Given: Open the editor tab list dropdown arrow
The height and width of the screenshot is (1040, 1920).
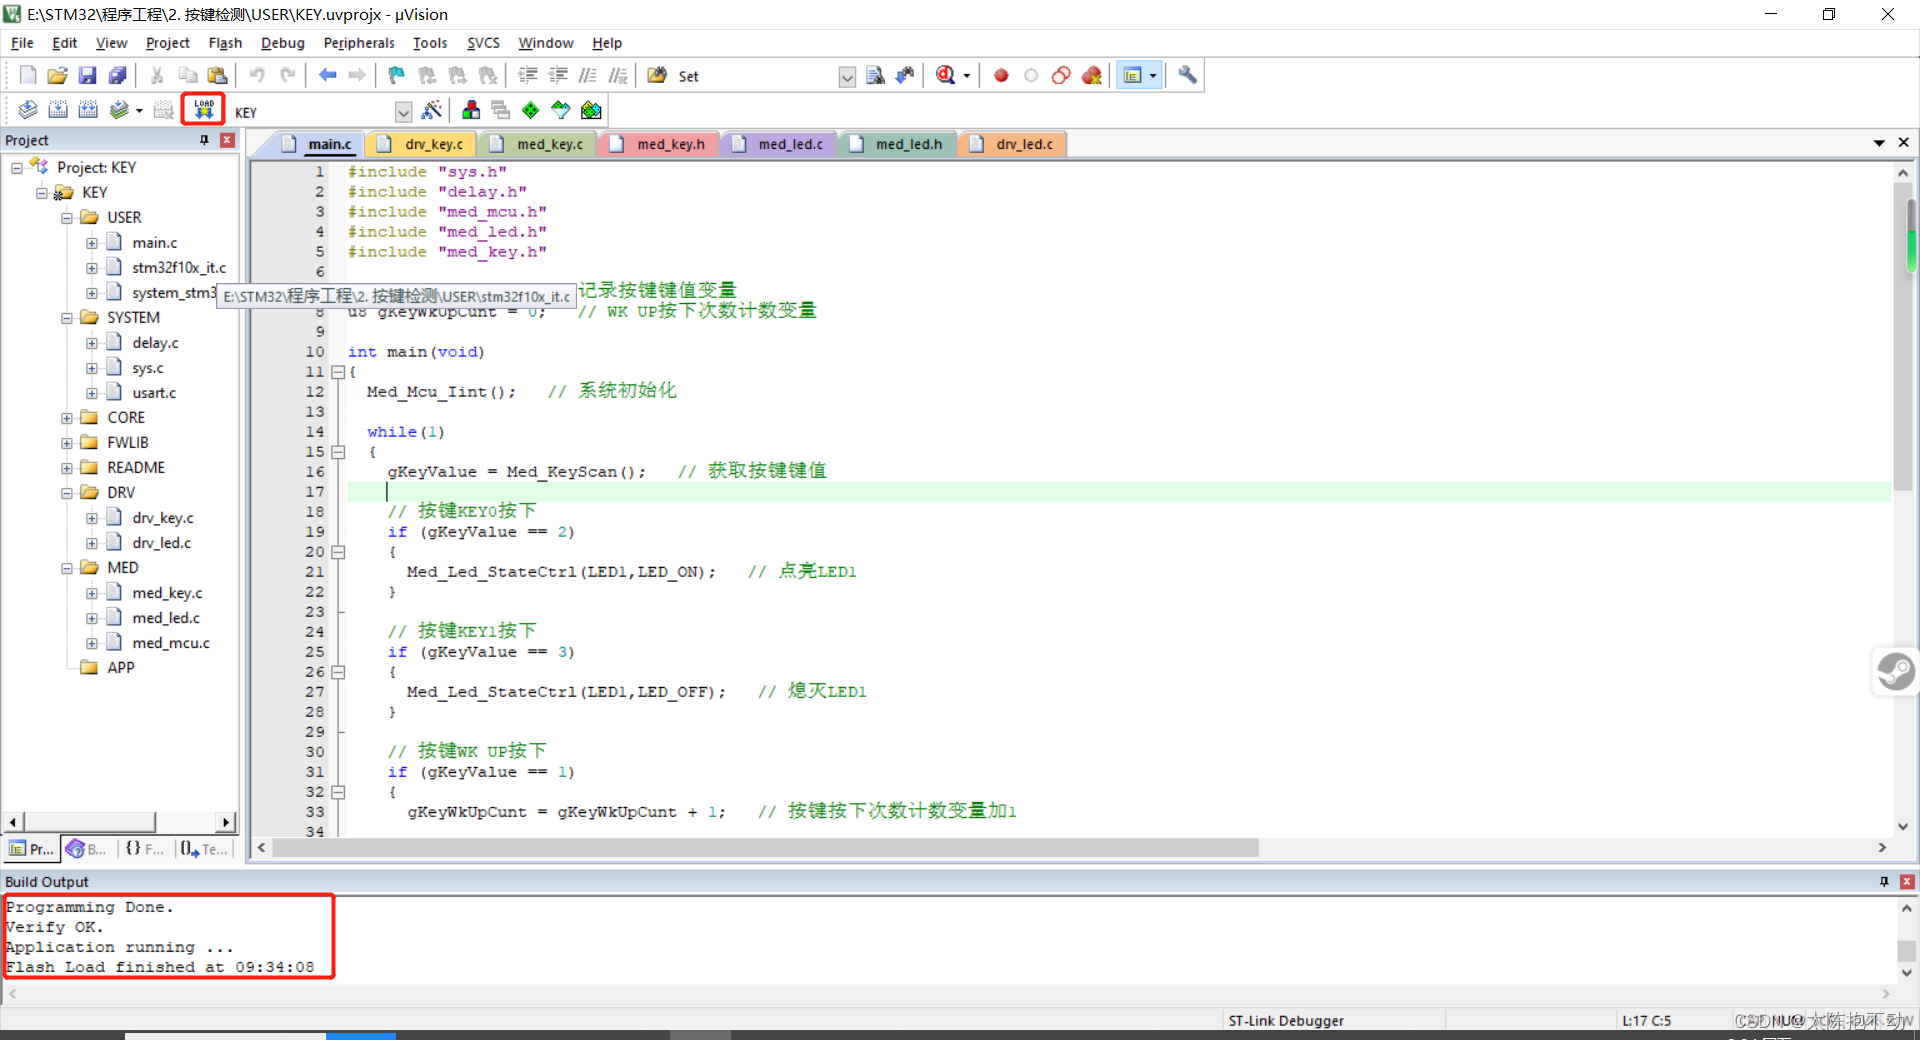Looking at the screenshot, I should tap(1879, 143).
